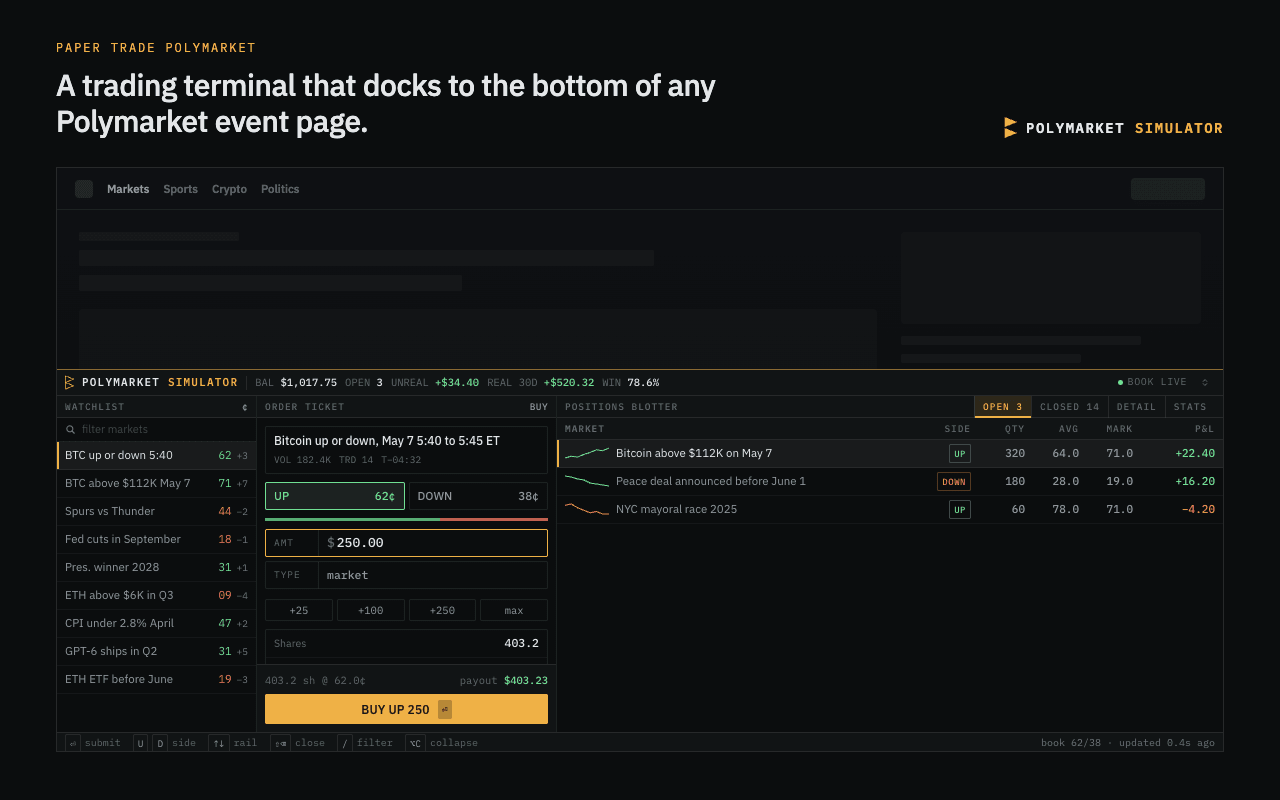Click the cents unit icon in the Watchlist header
The width and height of the screenshot is (1280, 800).
(245, 407)
